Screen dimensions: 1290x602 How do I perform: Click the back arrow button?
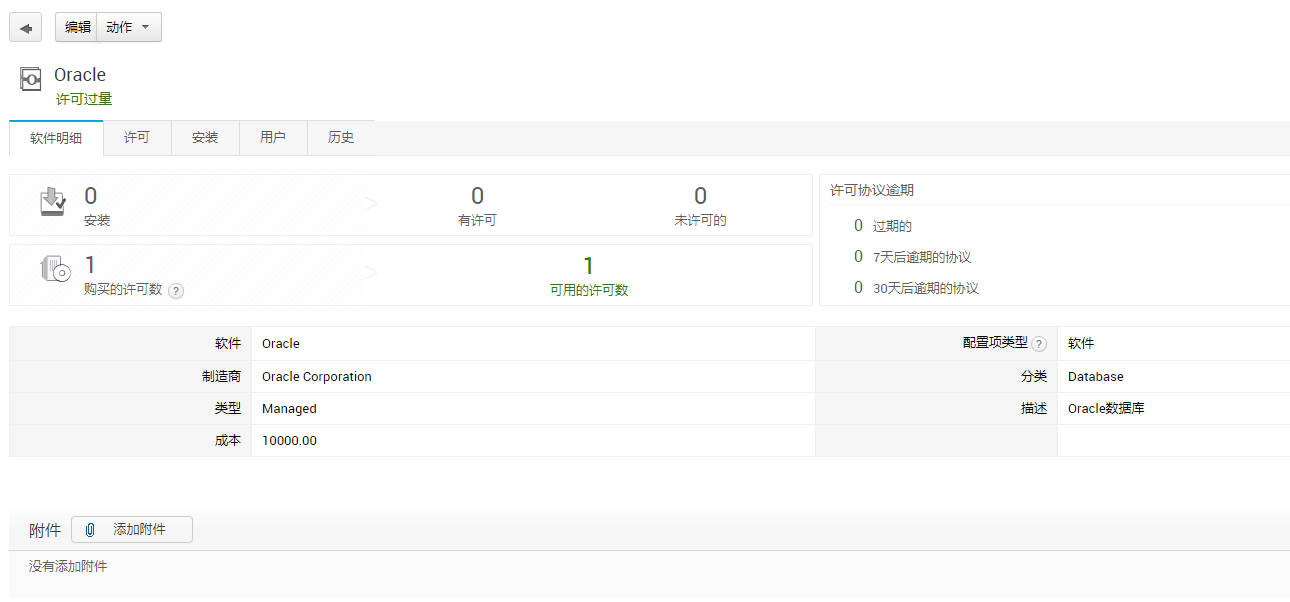coord(25,28)
